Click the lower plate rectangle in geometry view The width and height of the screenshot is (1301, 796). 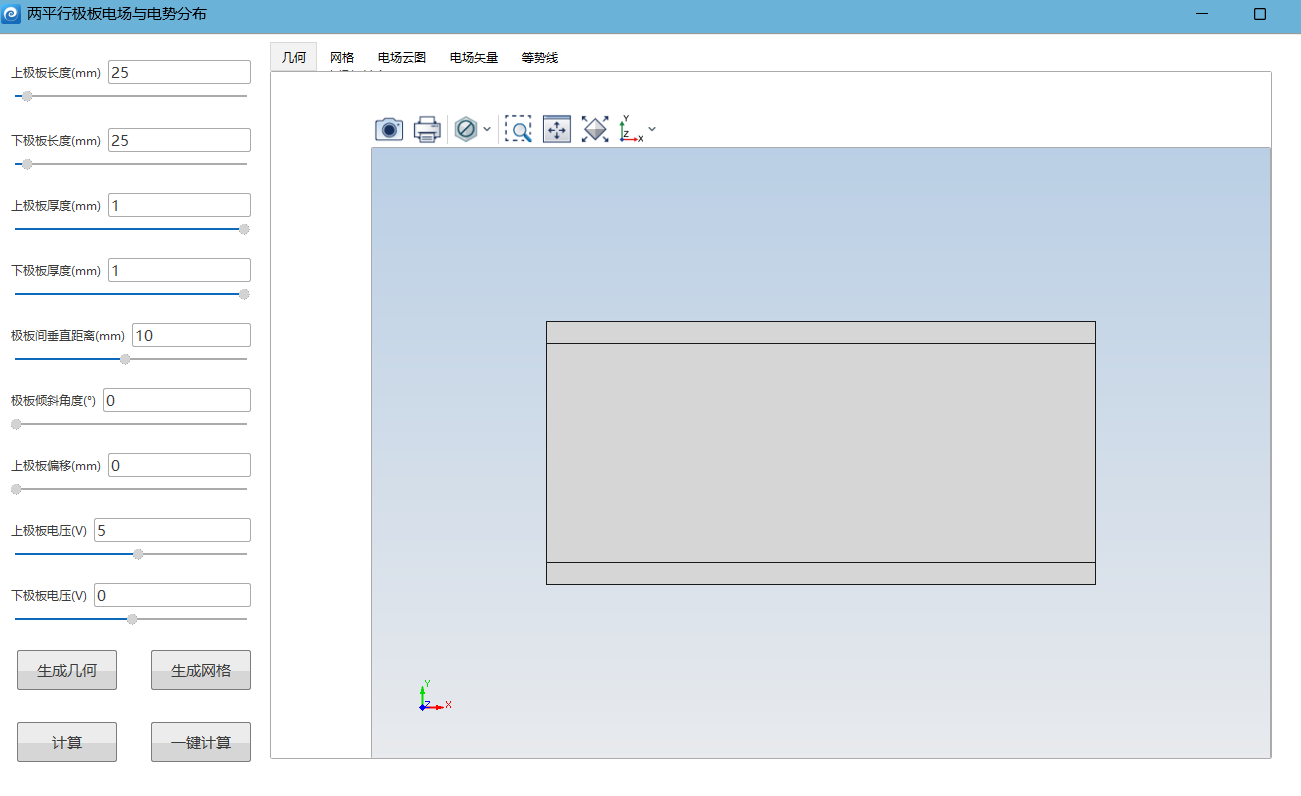[x=821, y=573]
